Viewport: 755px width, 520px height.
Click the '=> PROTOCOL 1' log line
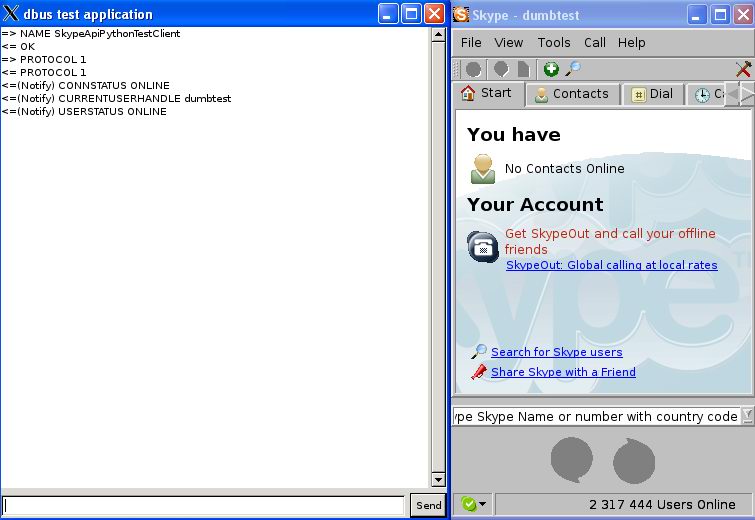(44, 60)
